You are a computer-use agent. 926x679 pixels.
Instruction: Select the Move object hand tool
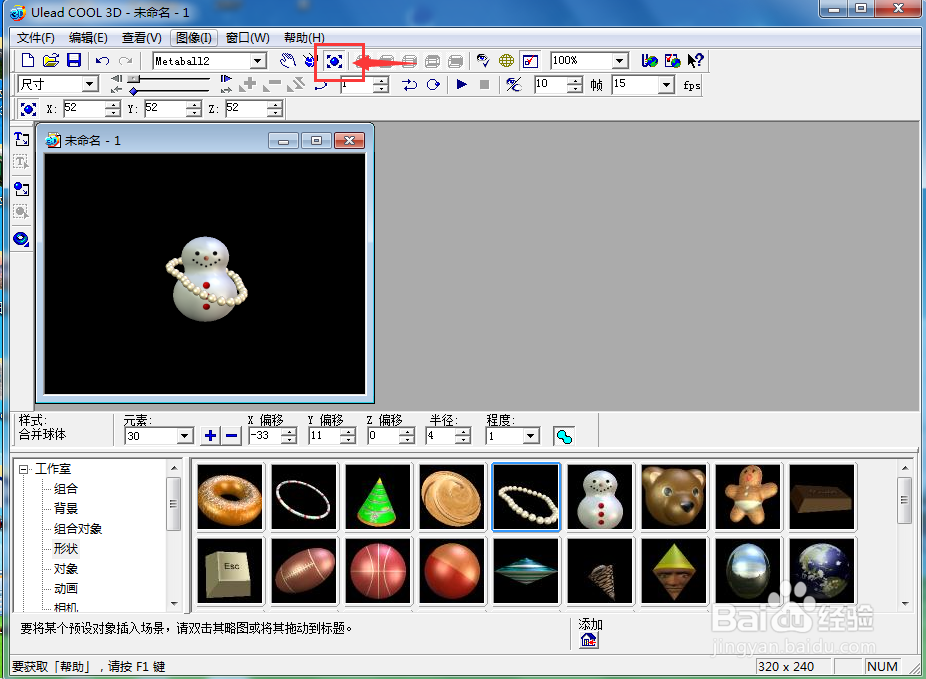(288, 61)
